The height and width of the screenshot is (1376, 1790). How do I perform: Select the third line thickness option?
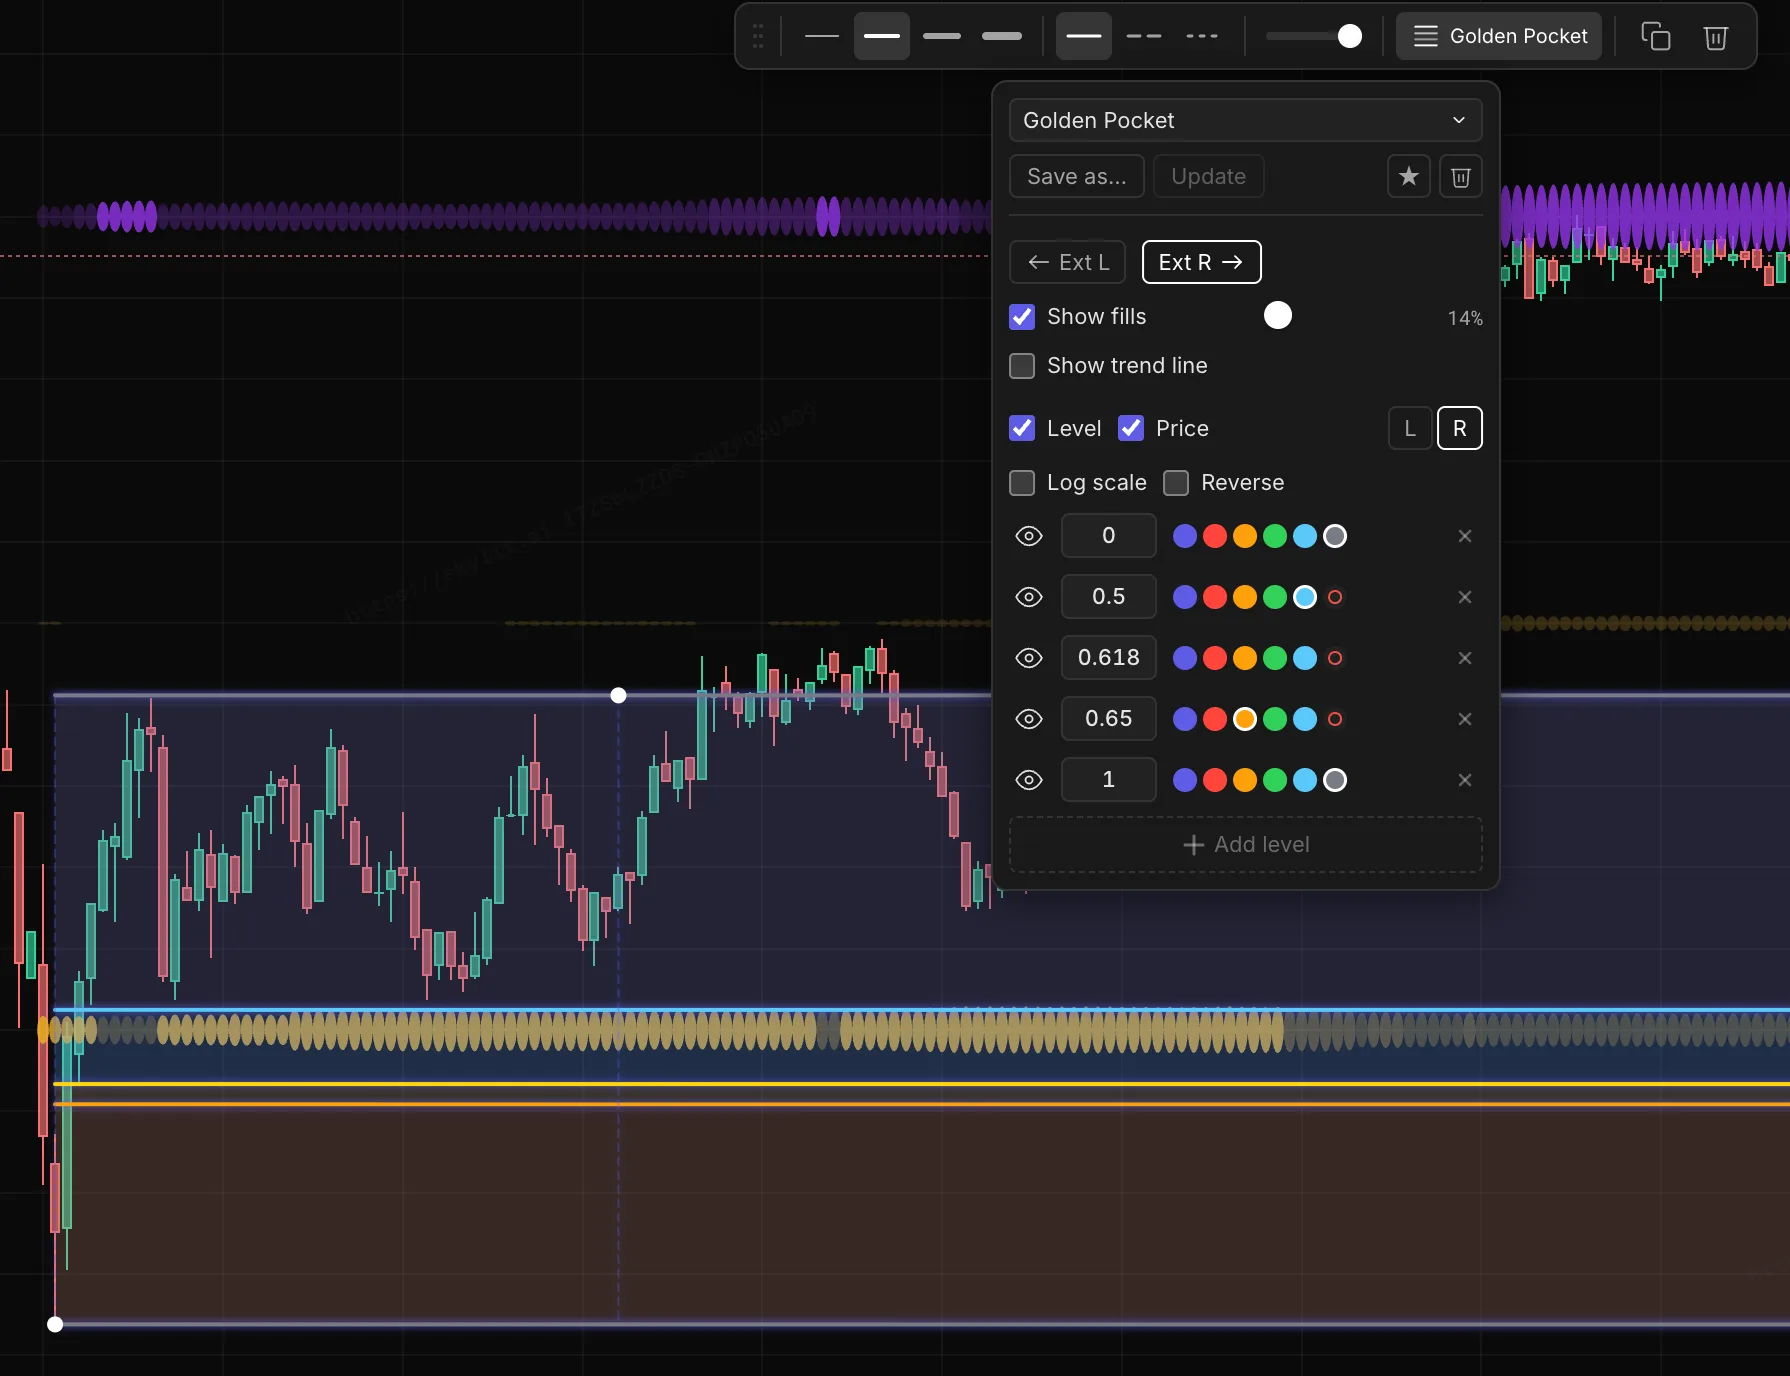point(942,36)
